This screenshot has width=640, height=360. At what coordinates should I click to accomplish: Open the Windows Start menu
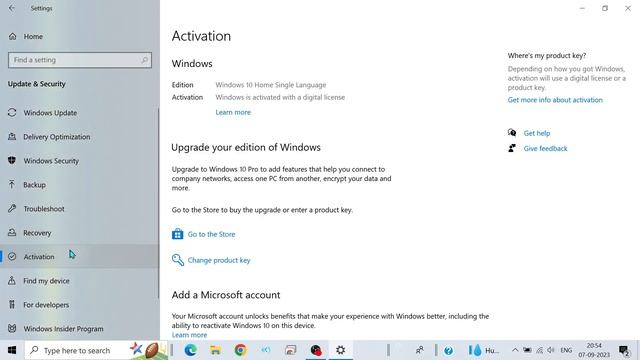coord(12,350)
